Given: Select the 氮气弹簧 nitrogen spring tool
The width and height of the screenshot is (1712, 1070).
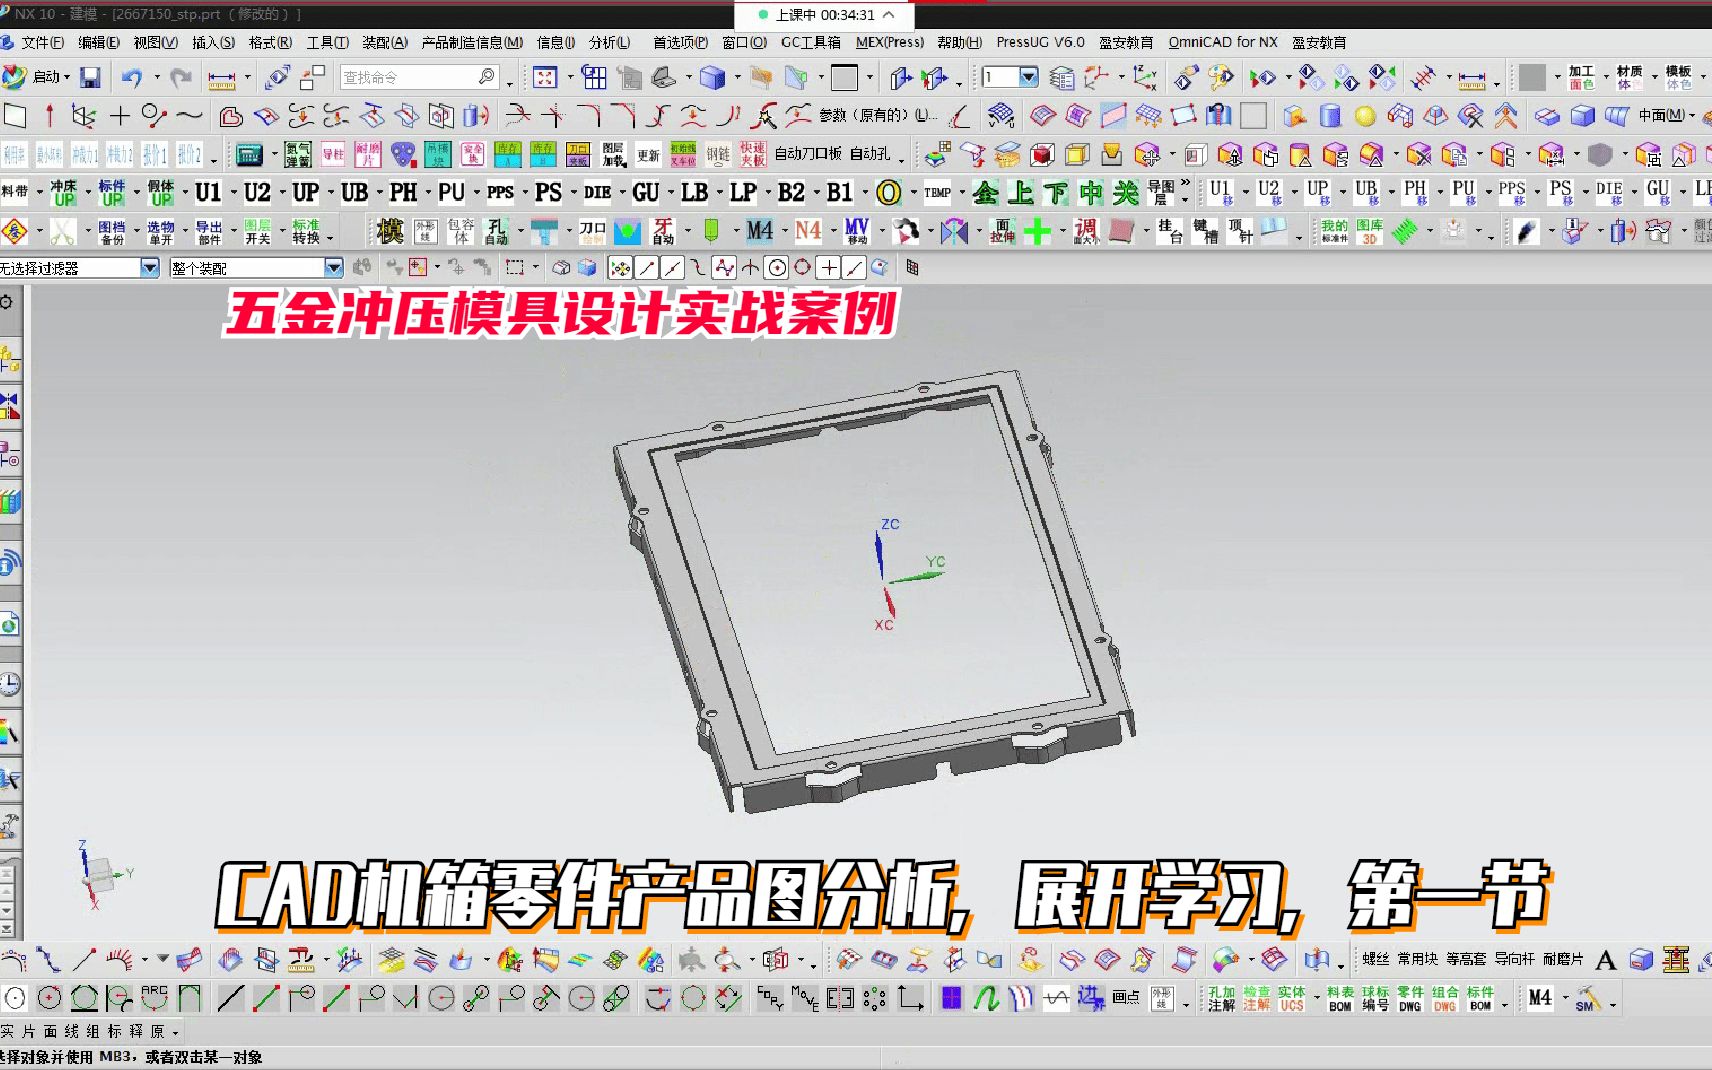Looking at the screenshot, I should coord(297,156).
